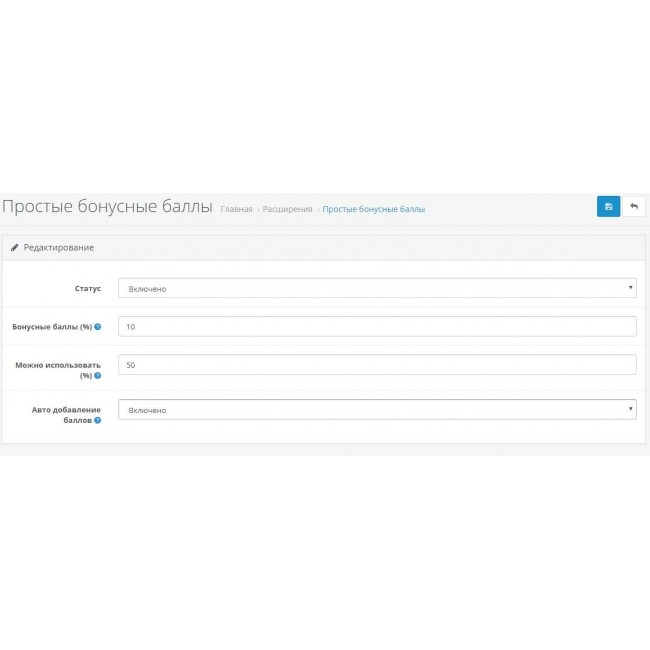Click the Простые бонусные баллы breadcrumb

(x=373, y=209)
